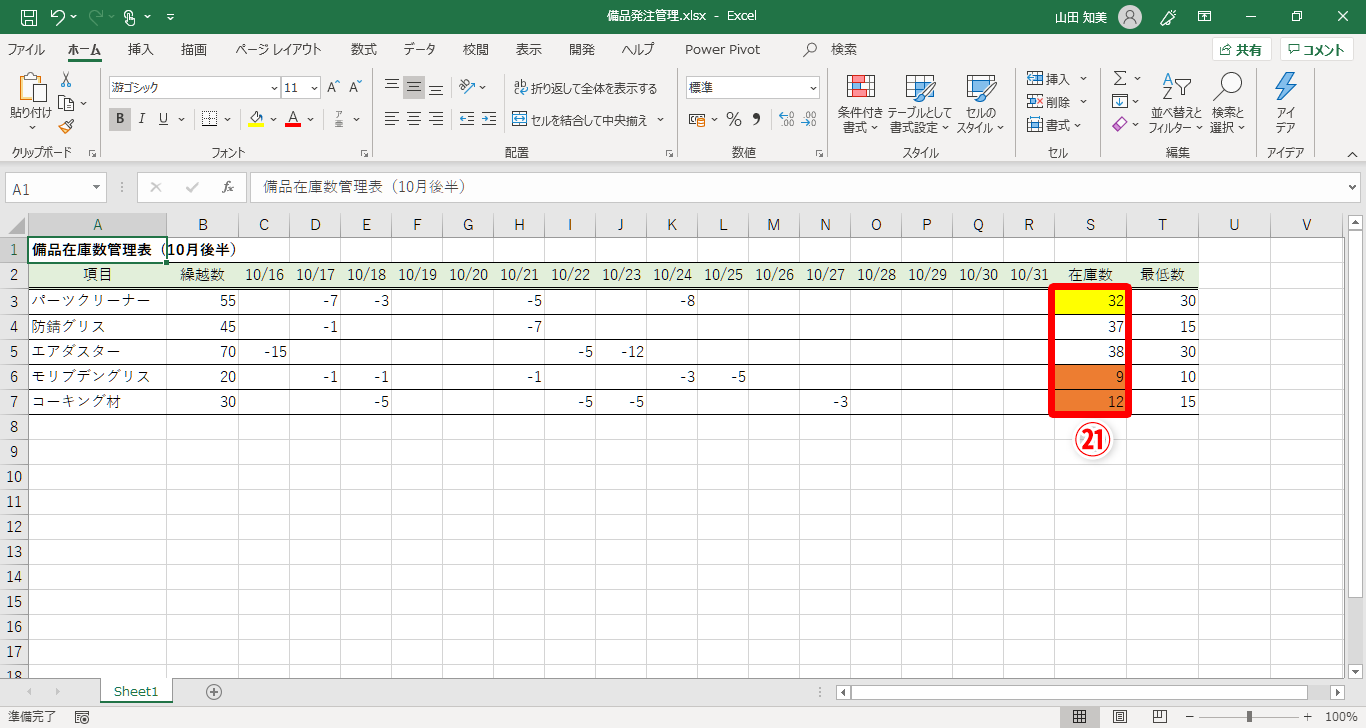The width and height of the screenshot is (1366, 728).
Task: Click the macro recording icon in status bar
Action: [82, 717]
